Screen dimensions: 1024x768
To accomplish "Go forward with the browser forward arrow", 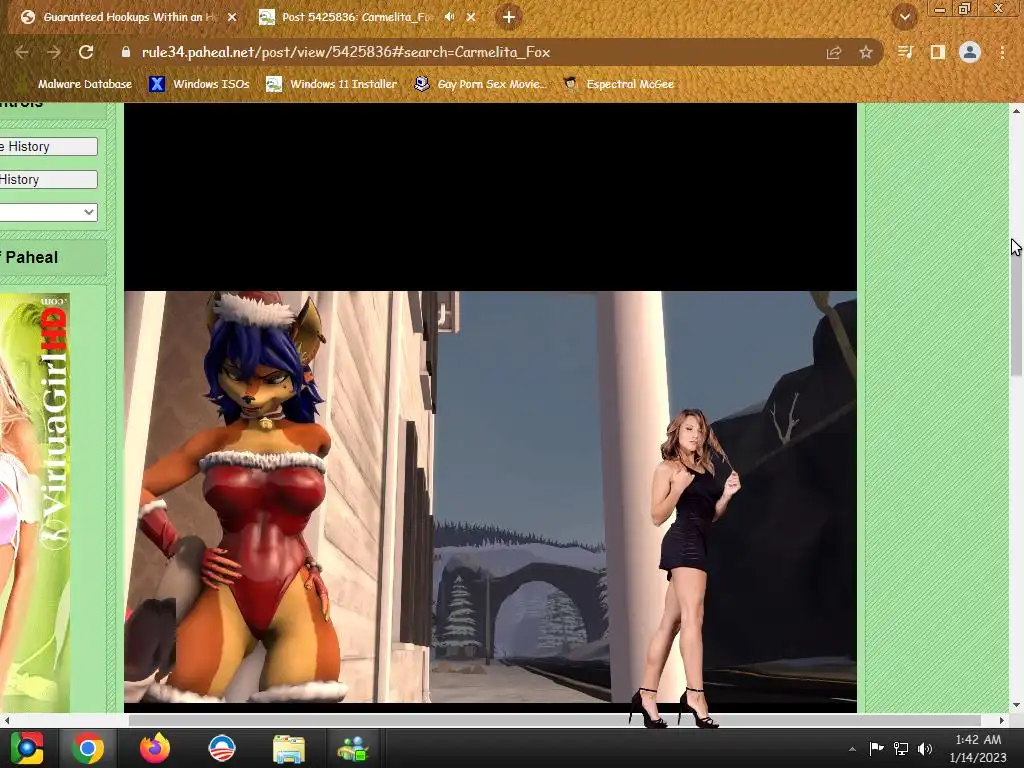I will click(x=54, y=52).
